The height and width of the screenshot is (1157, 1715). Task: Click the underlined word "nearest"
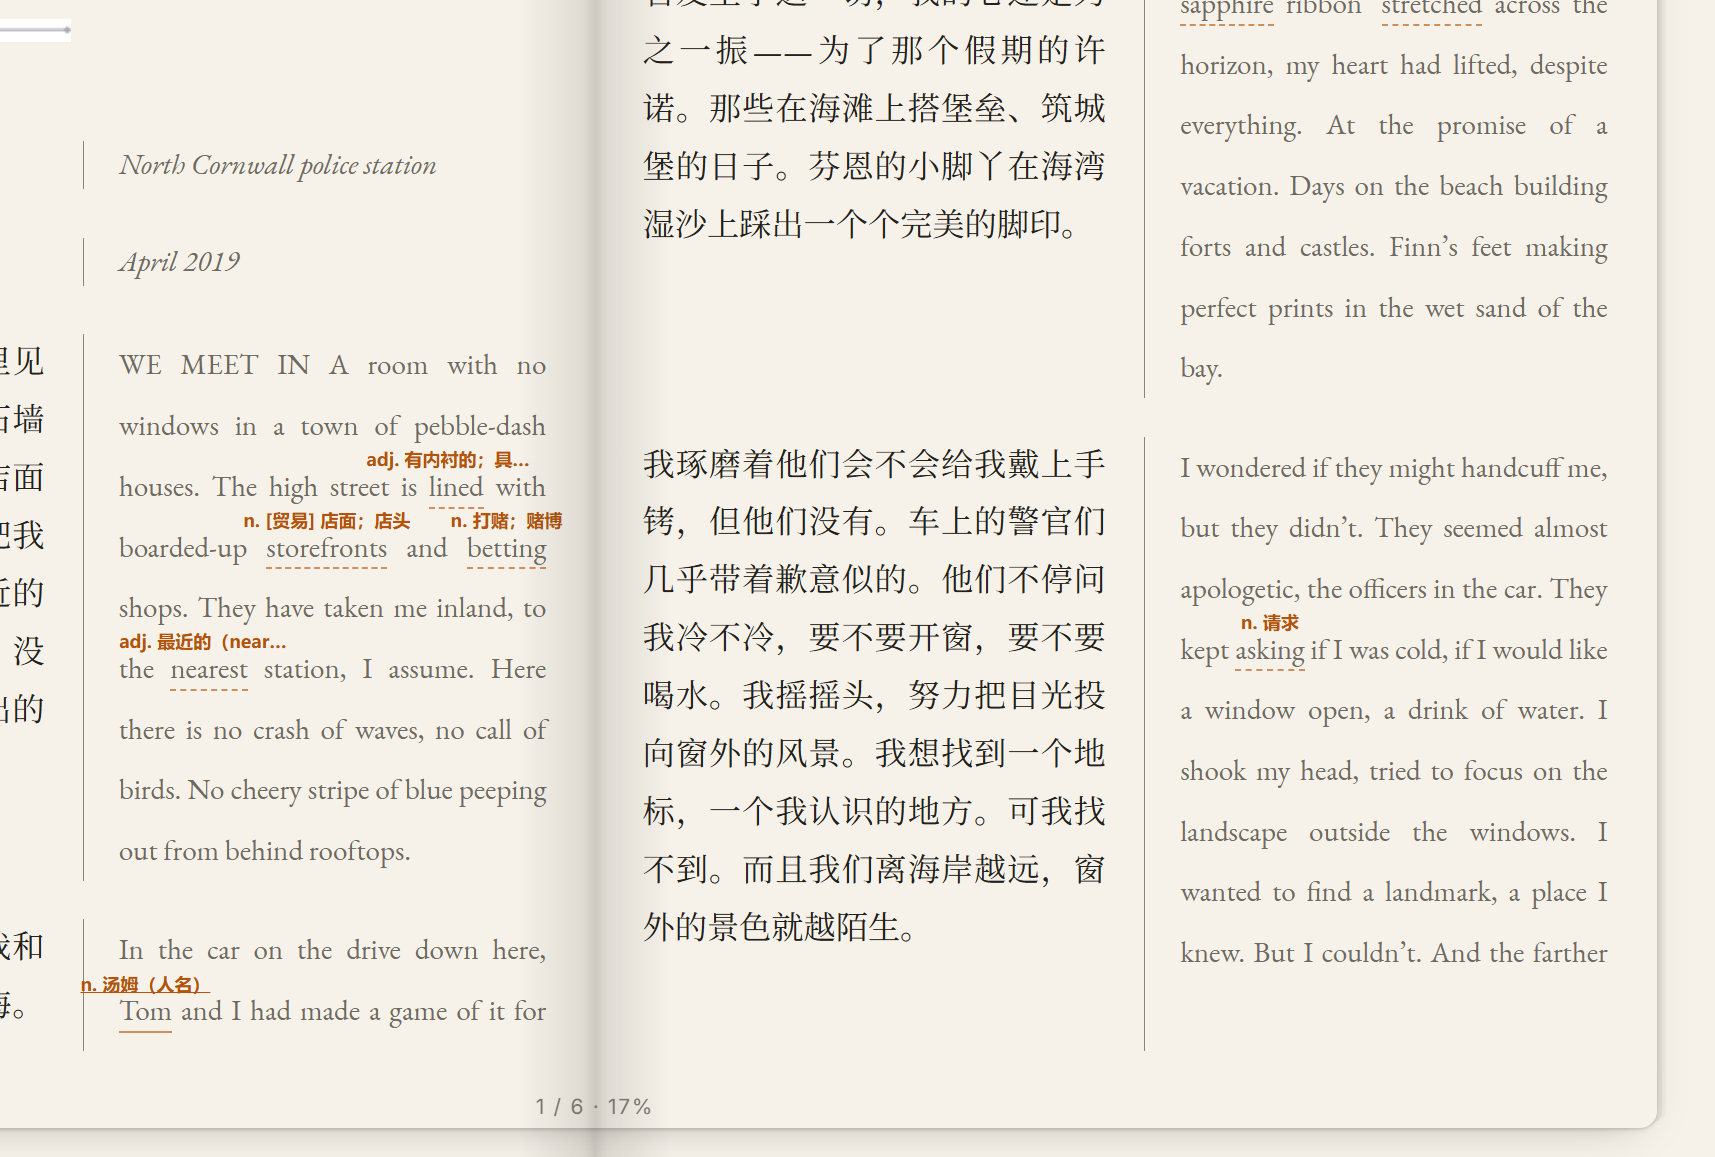coord(208,669)
